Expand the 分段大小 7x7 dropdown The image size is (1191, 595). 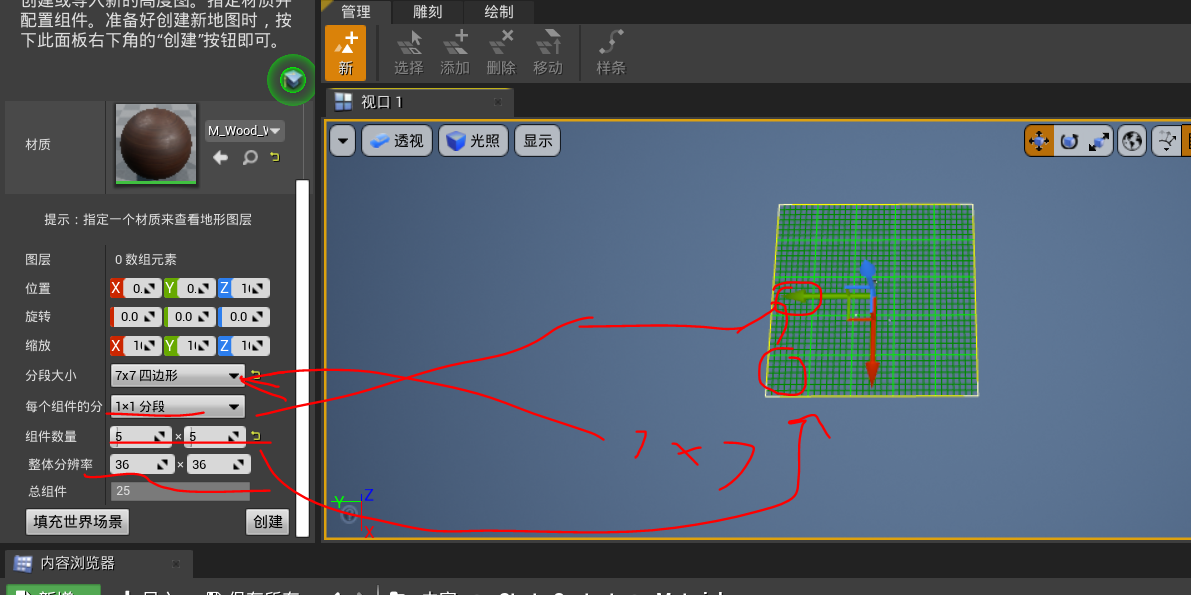point(177,375)
